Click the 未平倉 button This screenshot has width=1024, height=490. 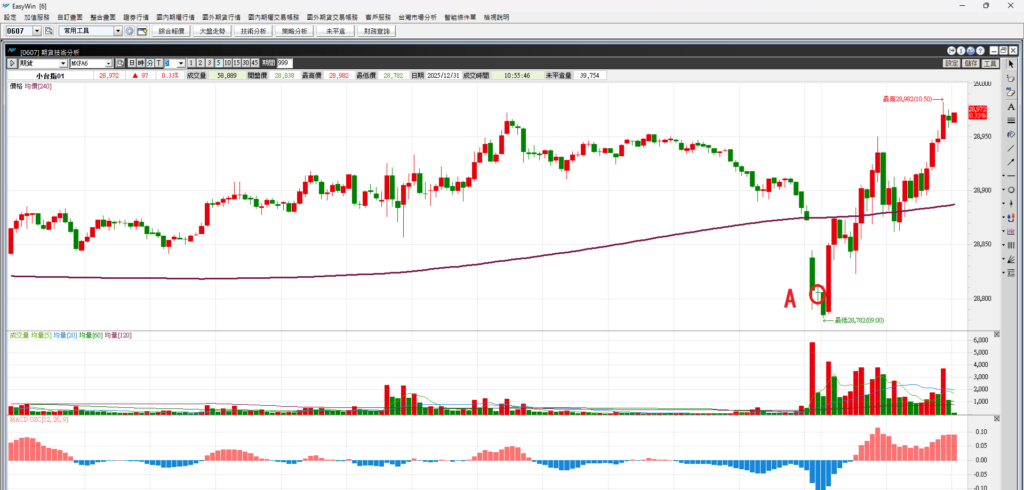coord(334,32)
